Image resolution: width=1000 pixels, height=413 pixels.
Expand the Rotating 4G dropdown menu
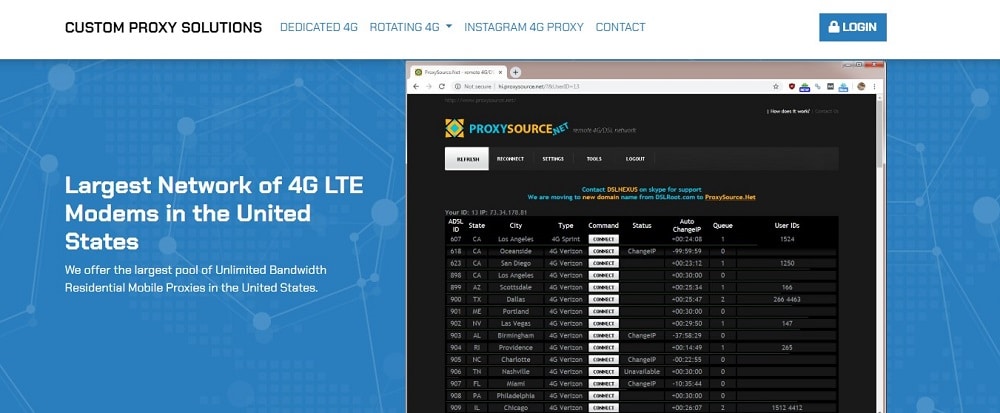point(411,27)
